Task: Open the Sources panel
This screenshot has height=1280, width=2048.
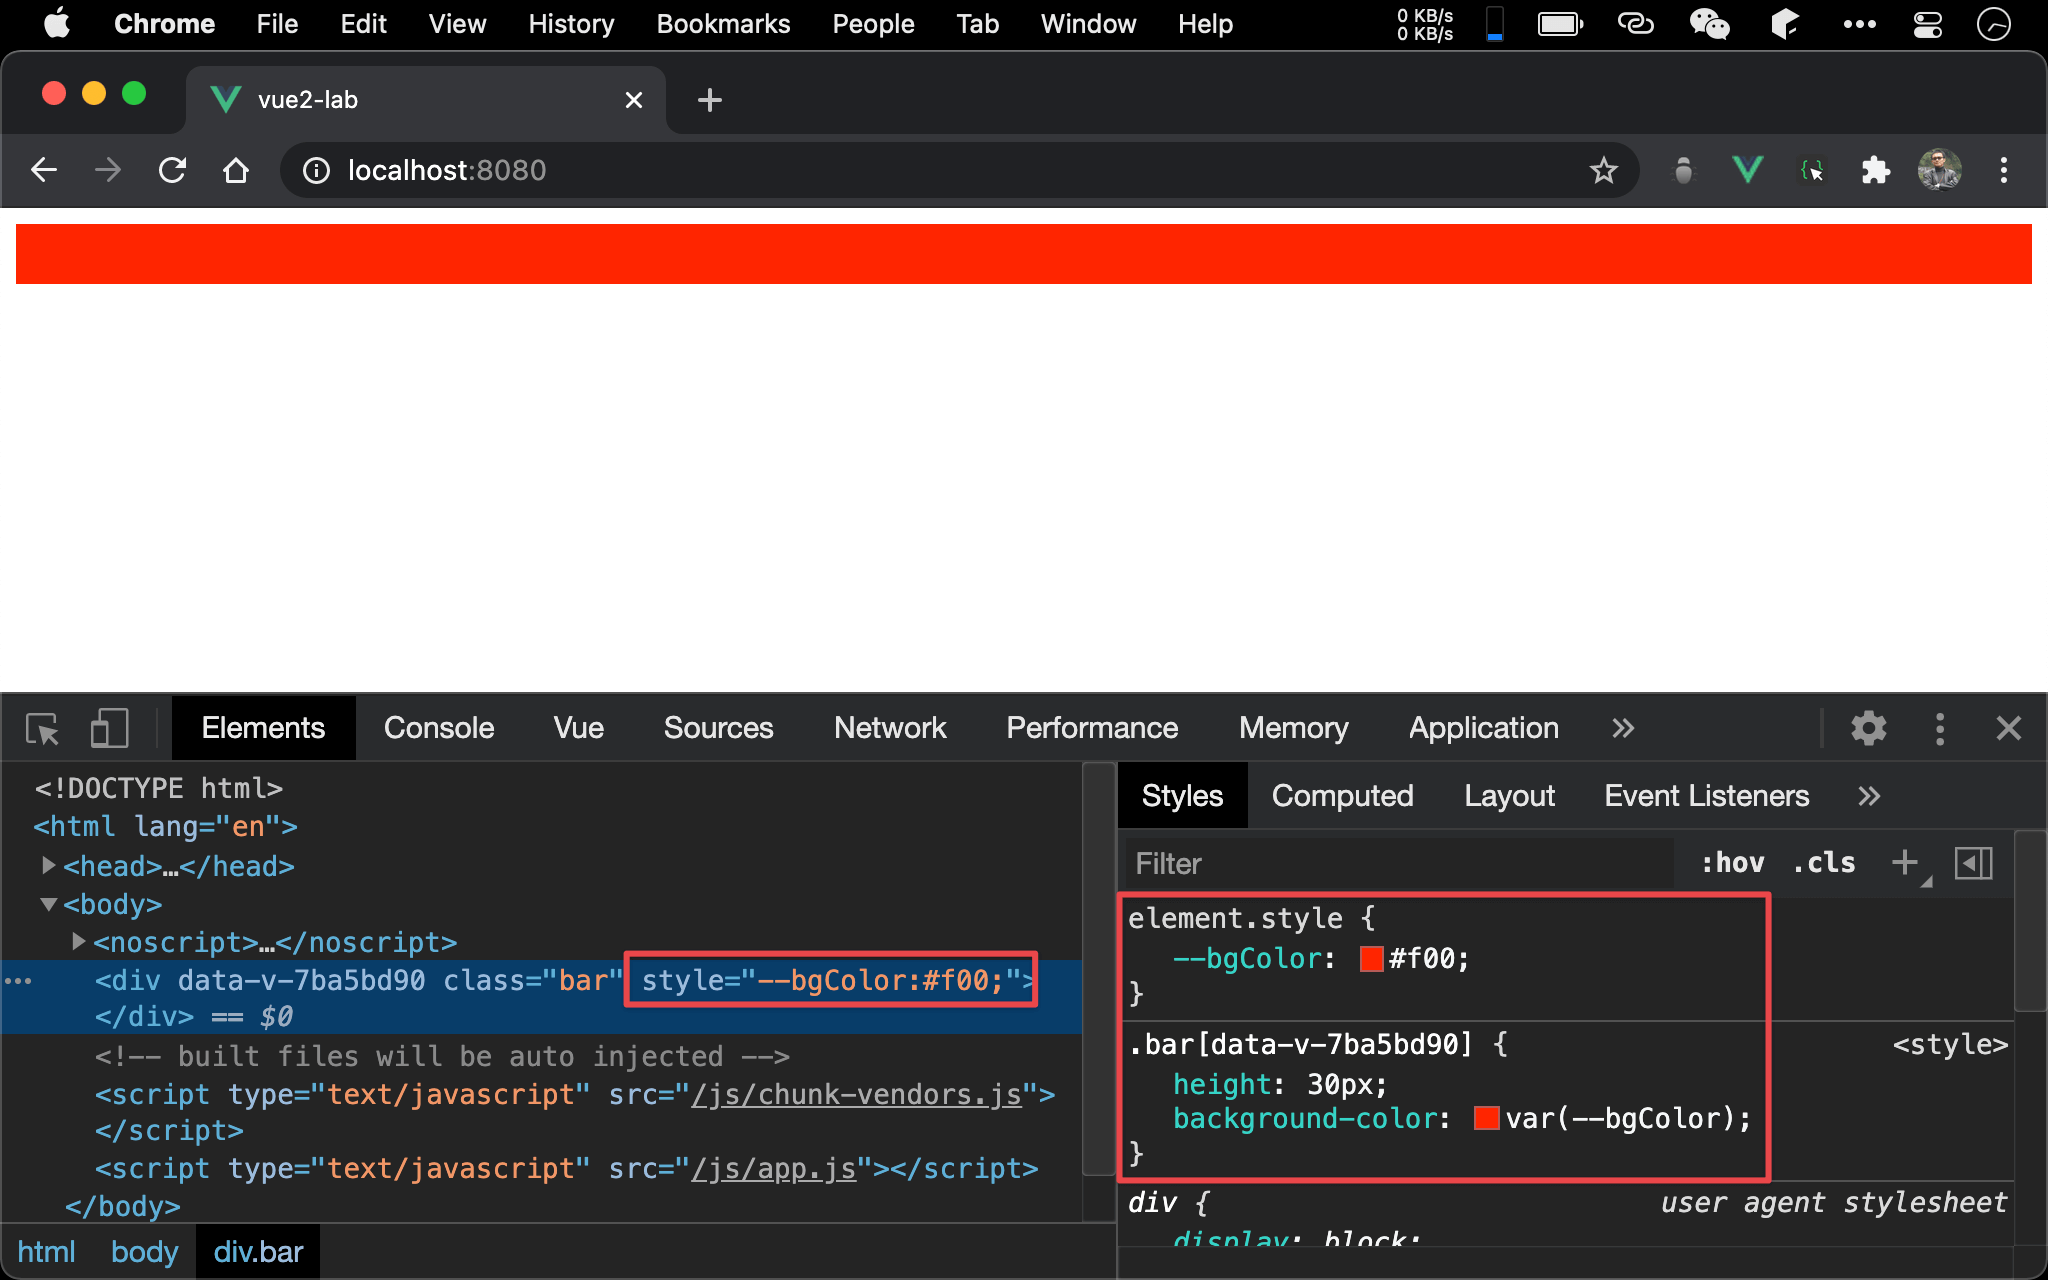Action: [718, 728]
